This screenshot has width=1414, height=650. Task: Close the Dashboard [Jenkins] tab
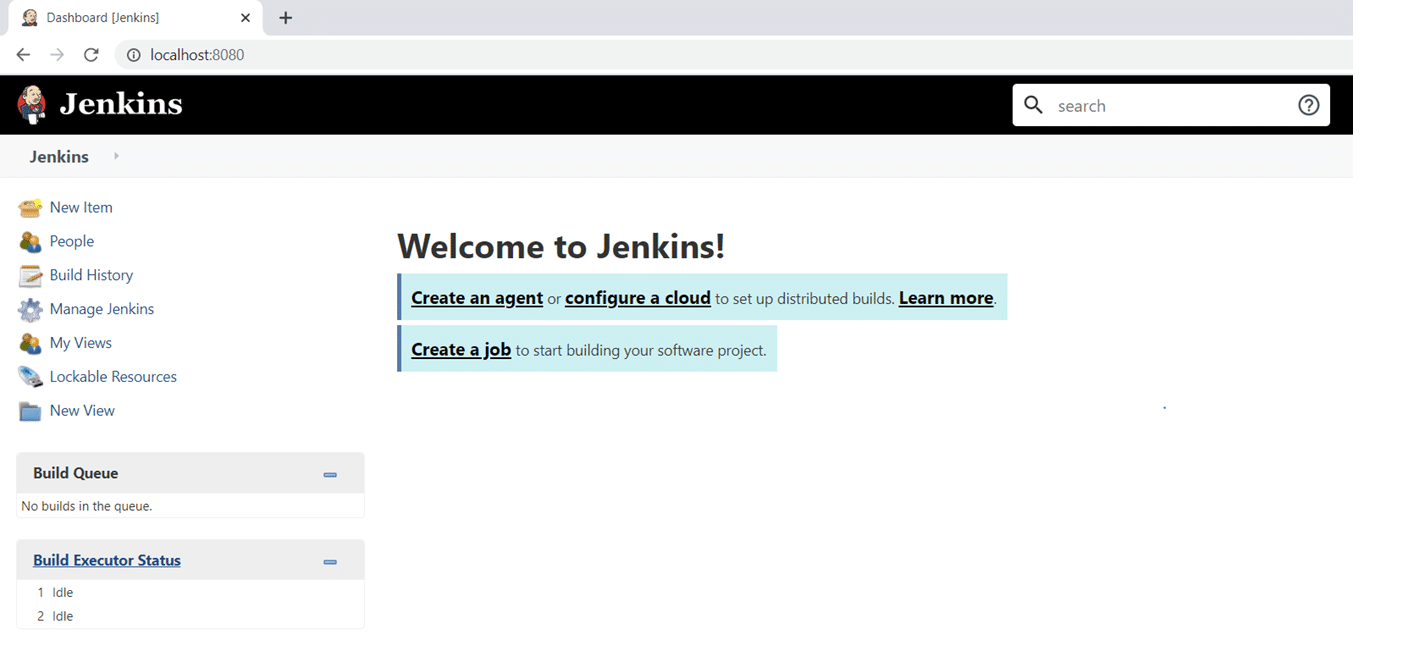tap(245, 18)
